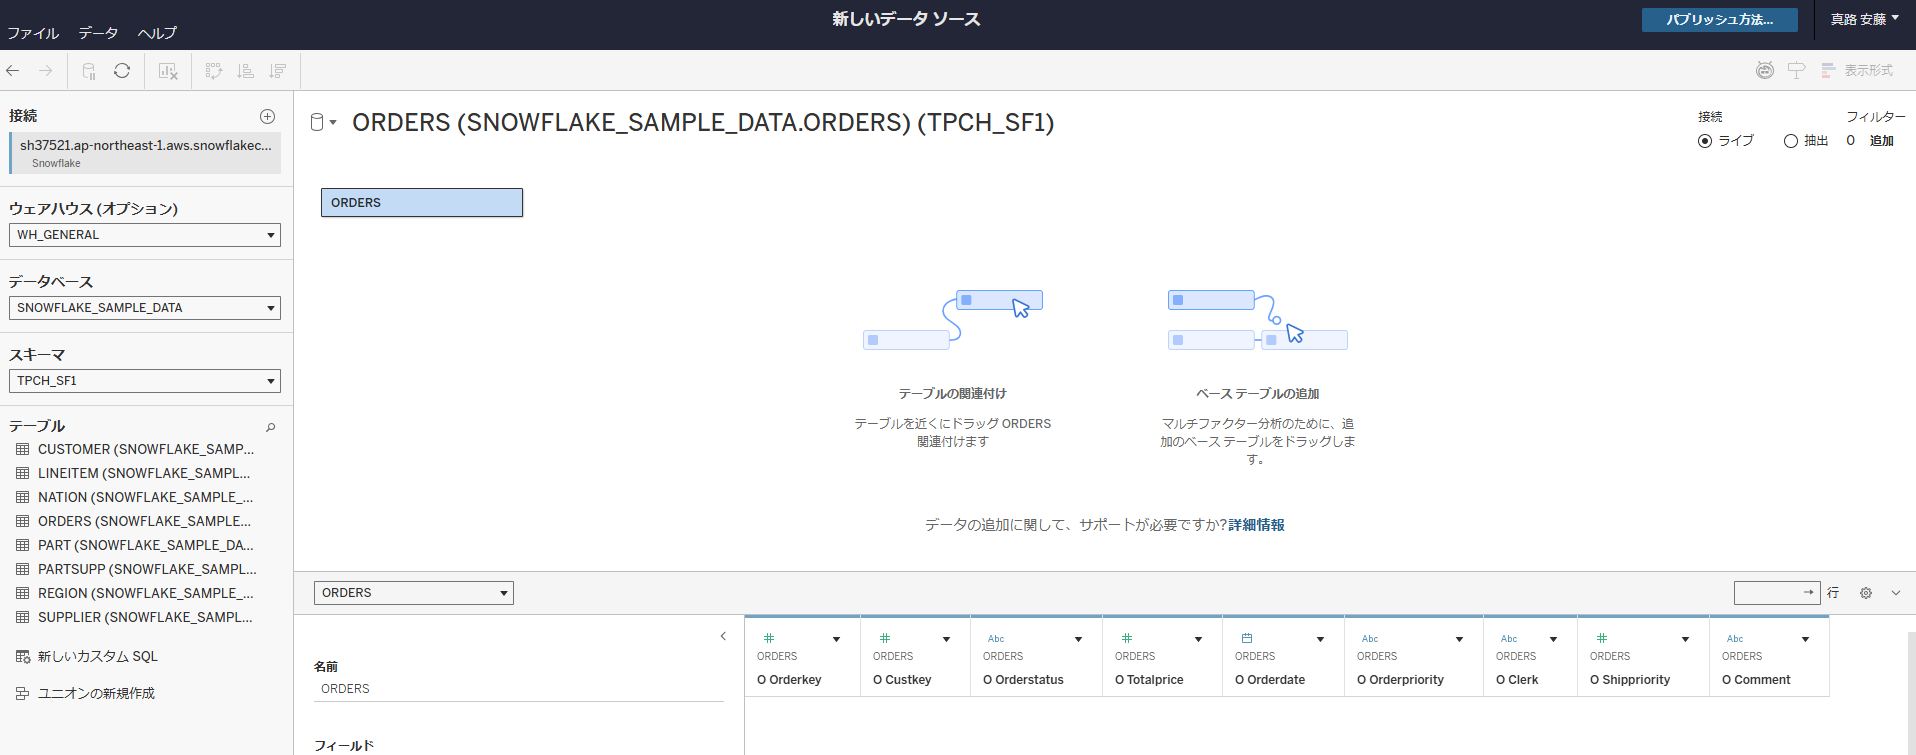Open the ヘルプ menu

tap(157, 33)
